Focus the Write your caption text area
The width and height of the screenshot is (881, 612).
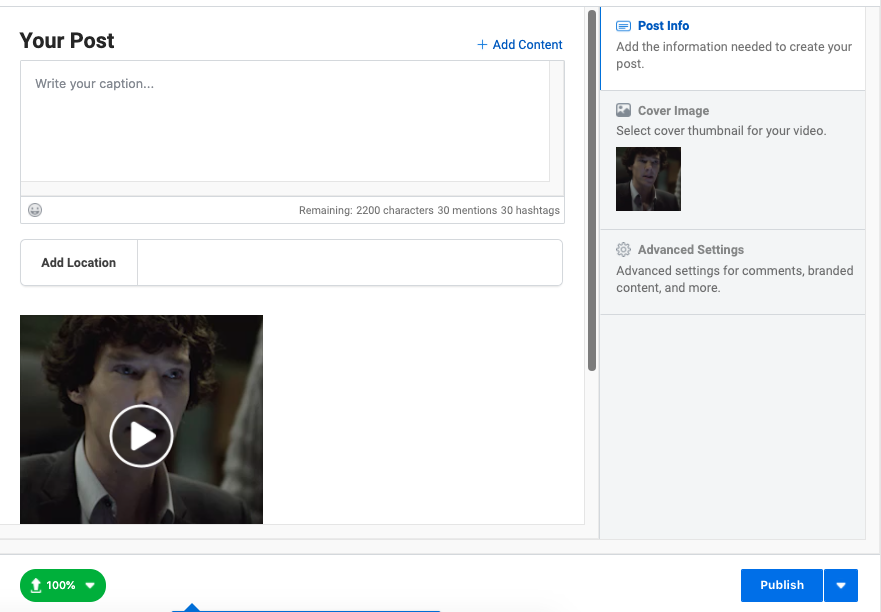click(285, 121)
